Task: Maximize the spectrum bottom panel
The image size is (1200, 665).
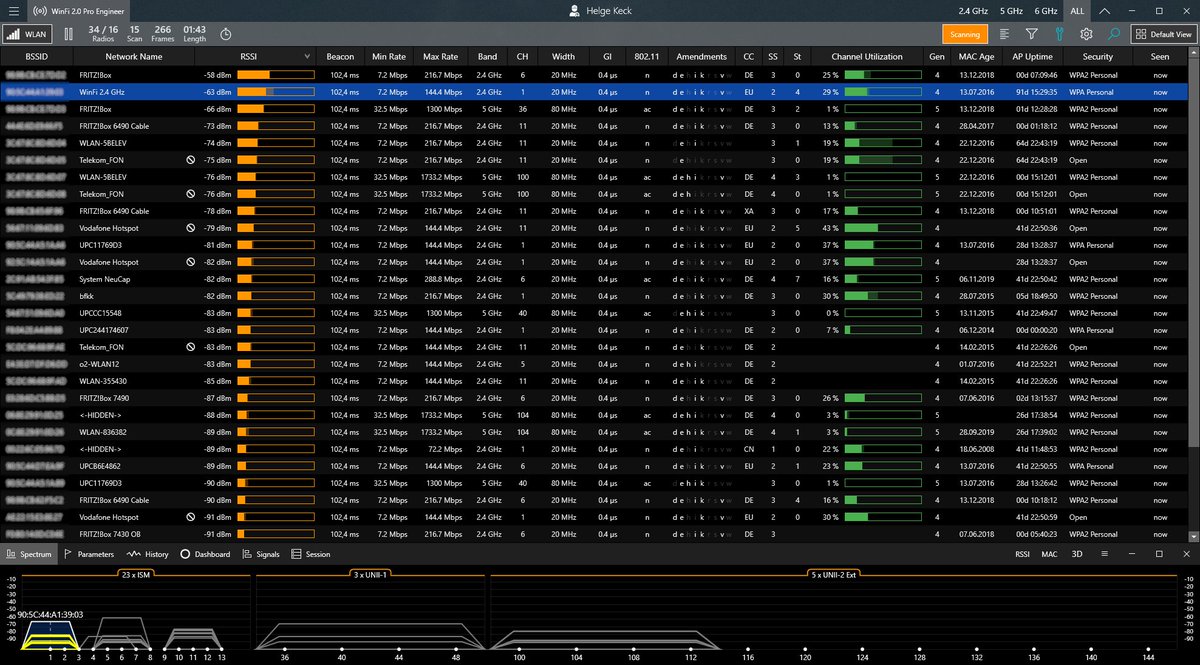Action: coord(1159,554)
